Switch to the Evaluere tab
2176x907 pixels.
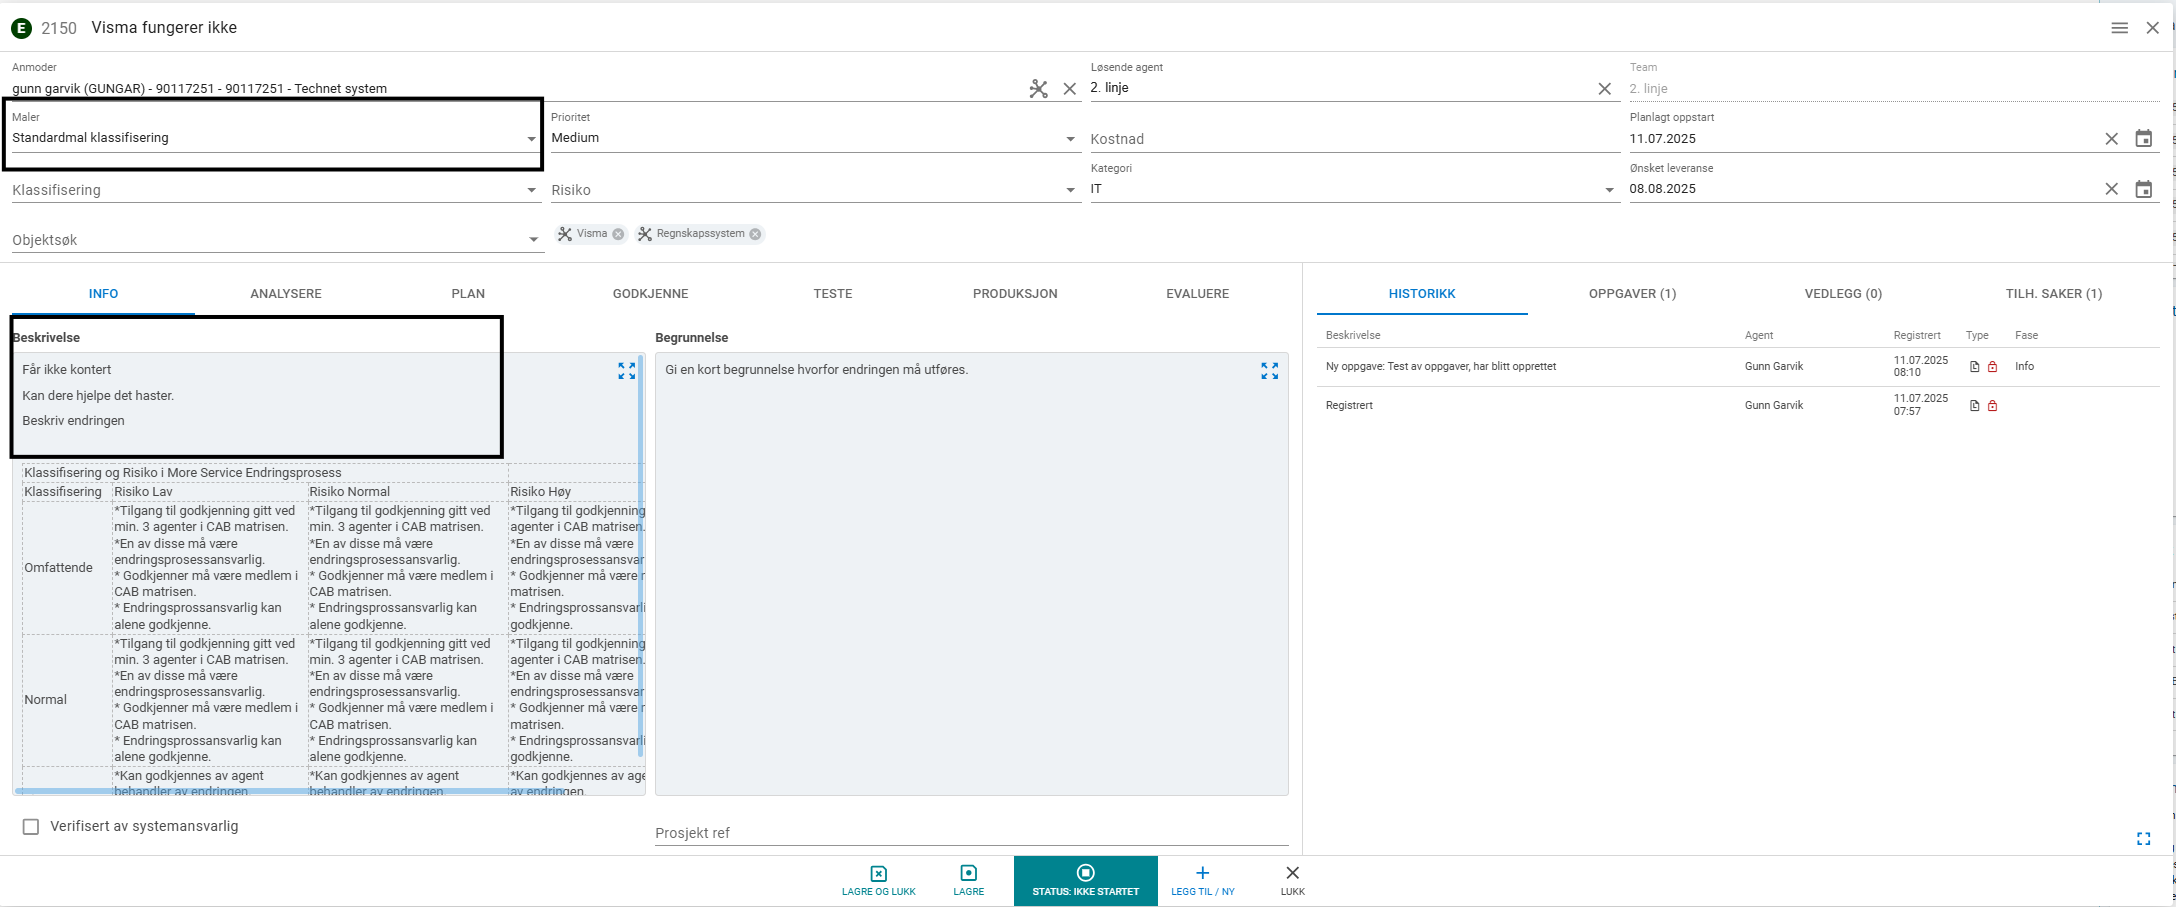click(x=1198, y=294)
